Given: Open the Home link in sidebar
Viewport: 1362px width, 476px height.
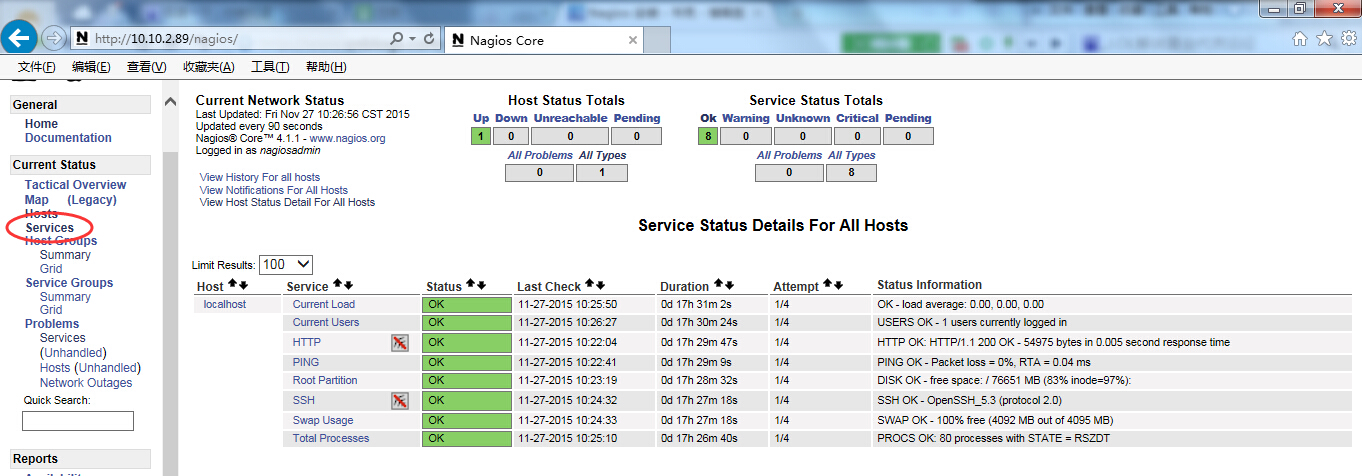Looking at the screenshot, I should [x=41, y=124].
